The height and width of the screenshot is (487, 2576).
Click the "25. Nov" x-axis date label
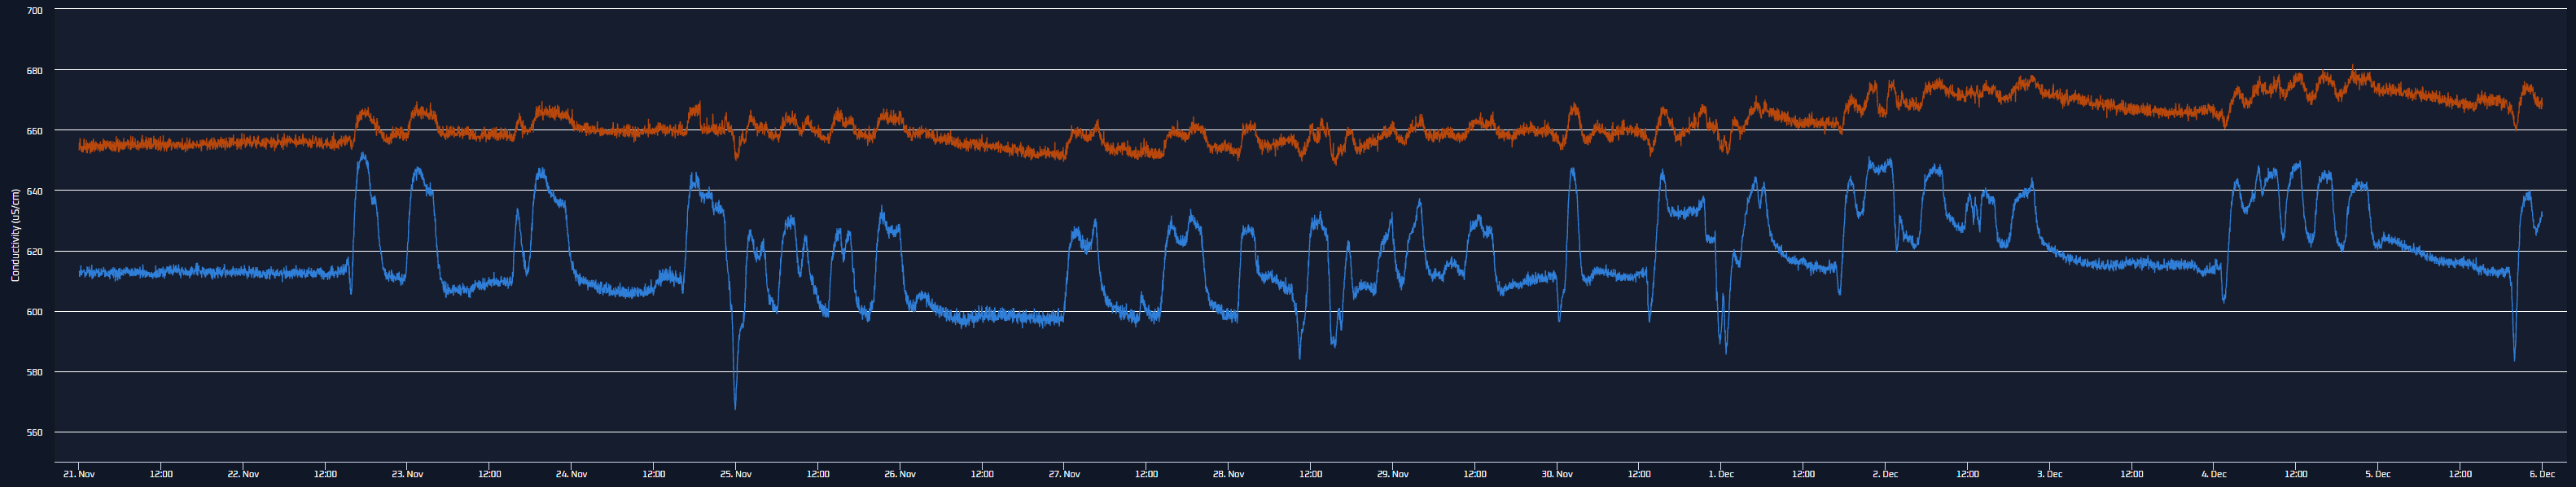click(735, 474)
